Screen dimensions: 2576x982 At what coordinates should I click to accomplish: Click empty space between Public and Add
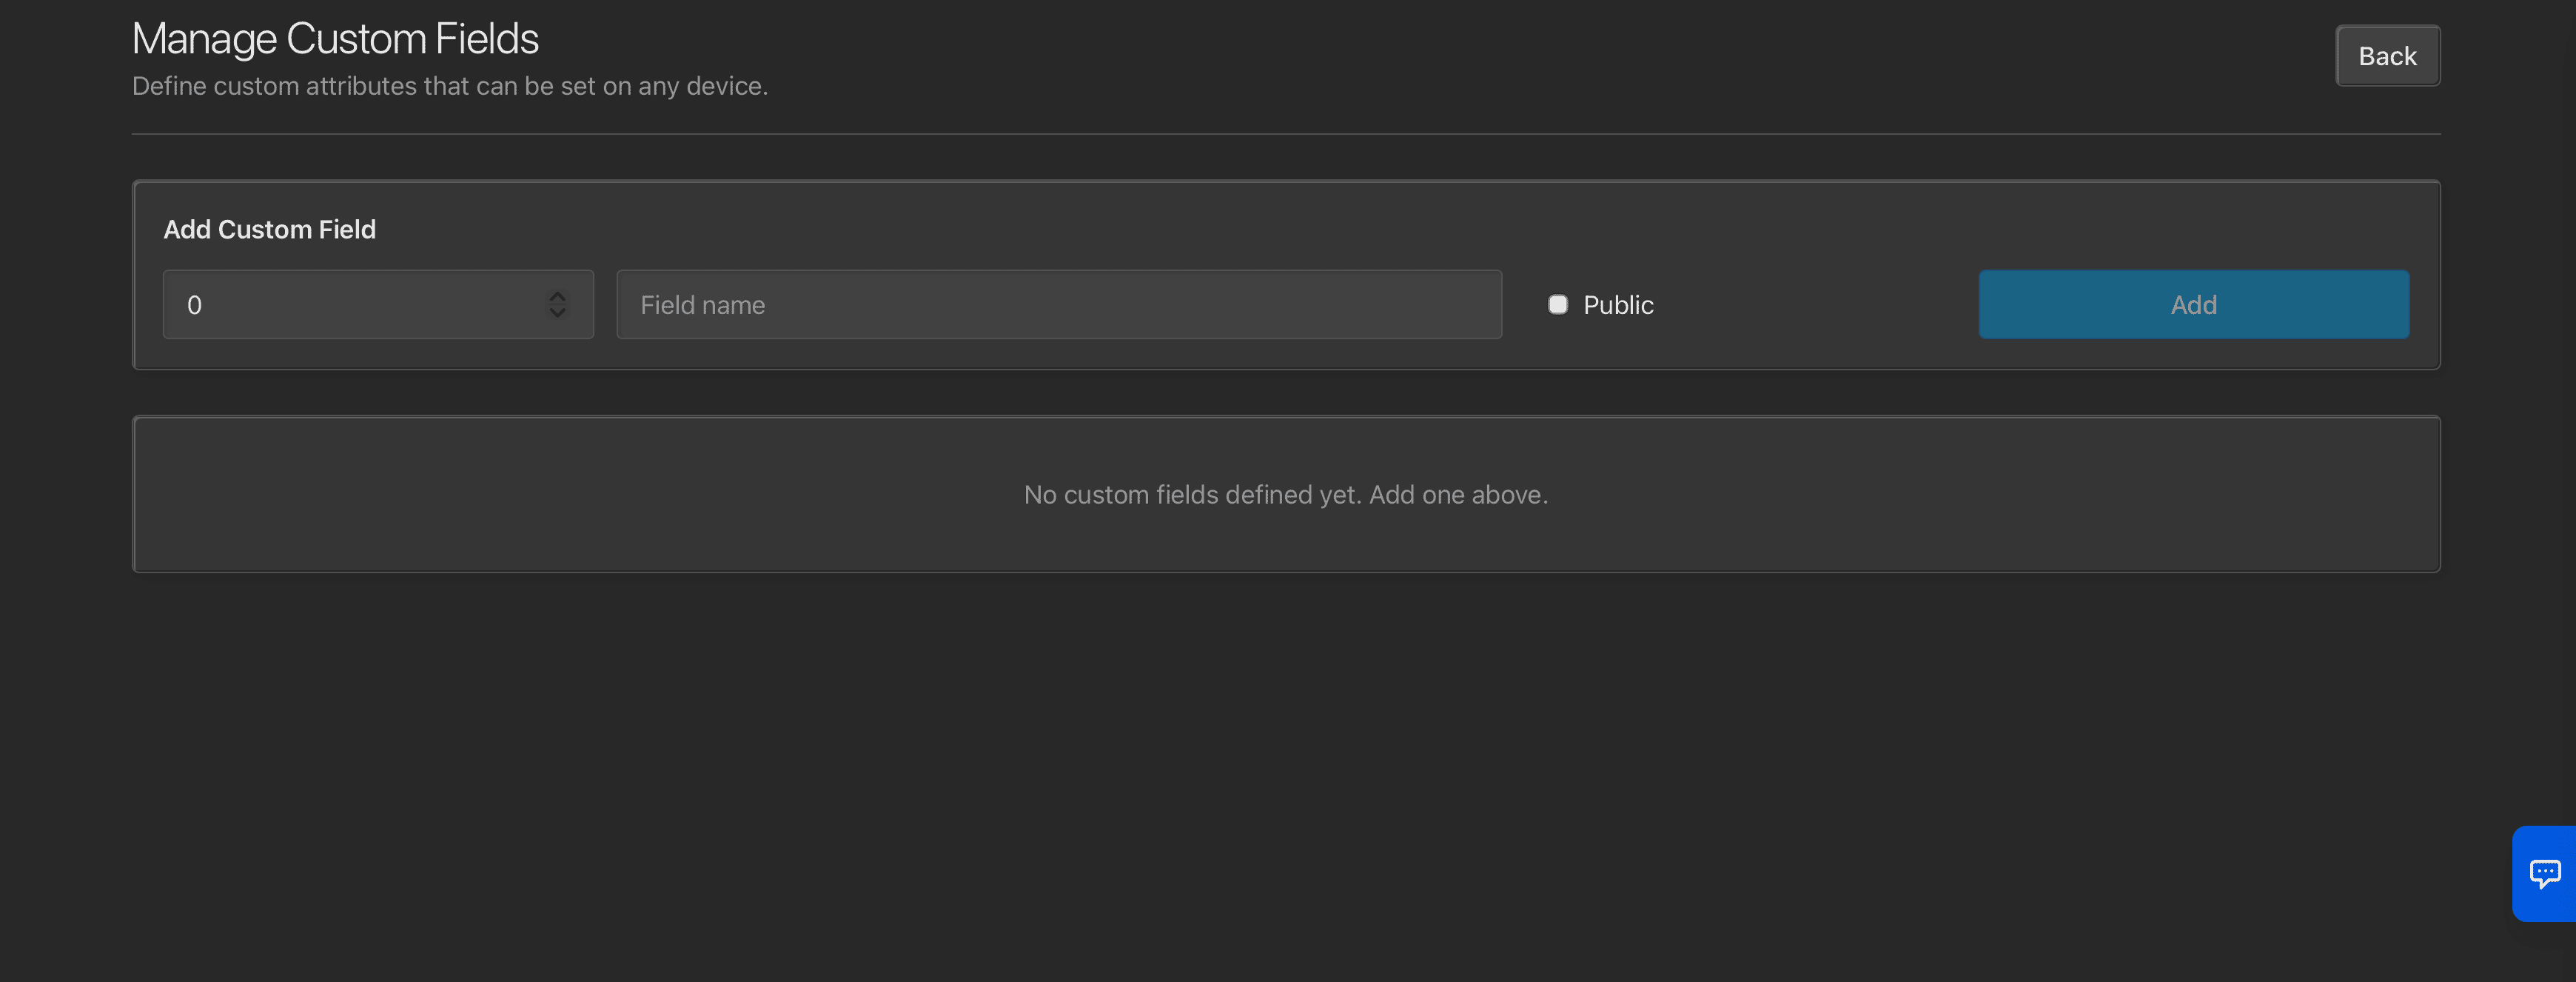pyautogui.click(x=1815, y=304)
